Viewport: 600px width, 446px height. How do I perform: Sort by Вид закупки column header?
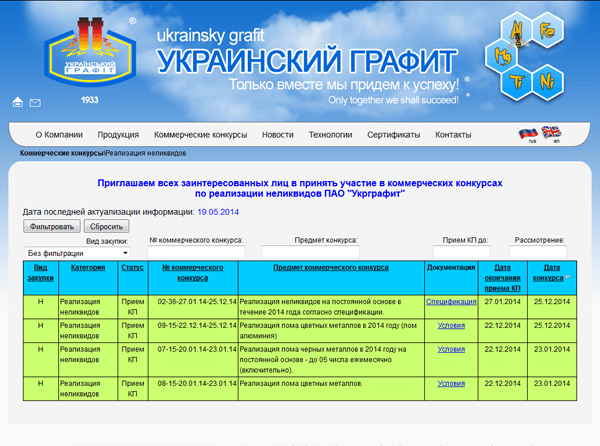pos(41,273)
